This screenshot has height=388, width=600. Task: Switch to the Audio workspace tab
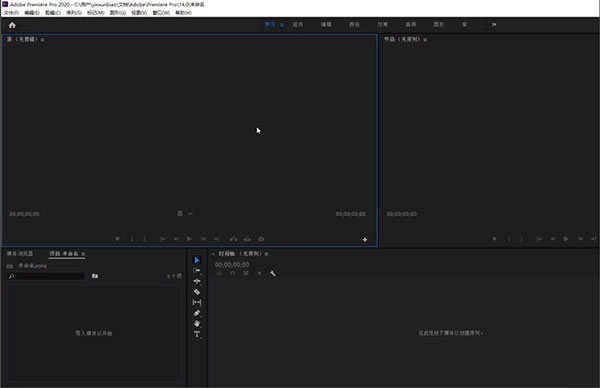(411, 24)
